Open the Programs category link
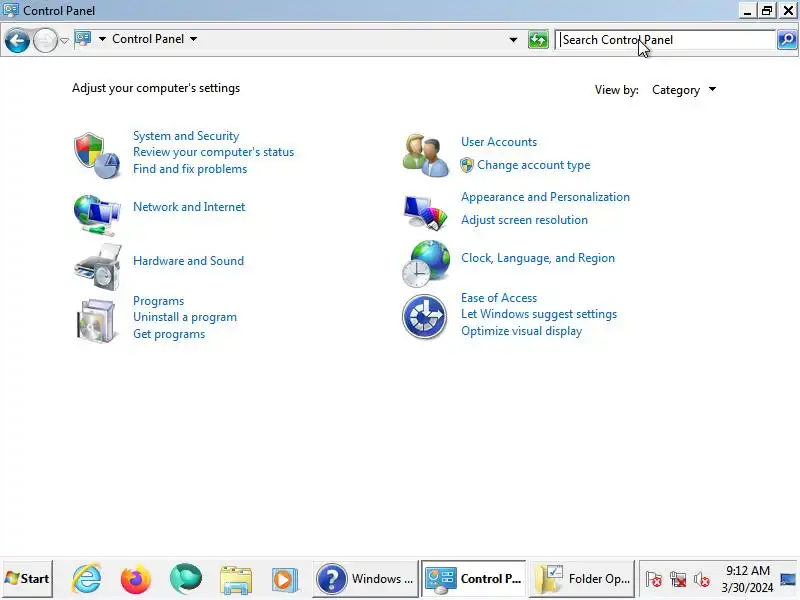The width and height of the screenshot is (800, 600). pyautogui.click(x=158, y=301)
